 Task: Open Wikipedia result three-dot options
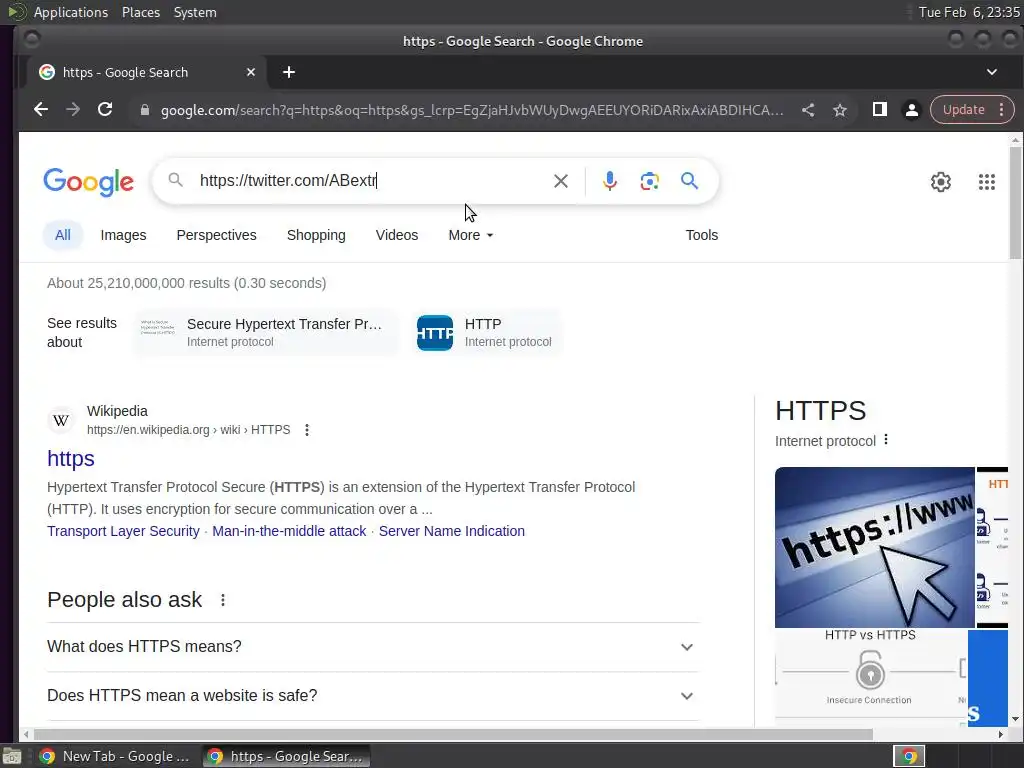point(307,430)
